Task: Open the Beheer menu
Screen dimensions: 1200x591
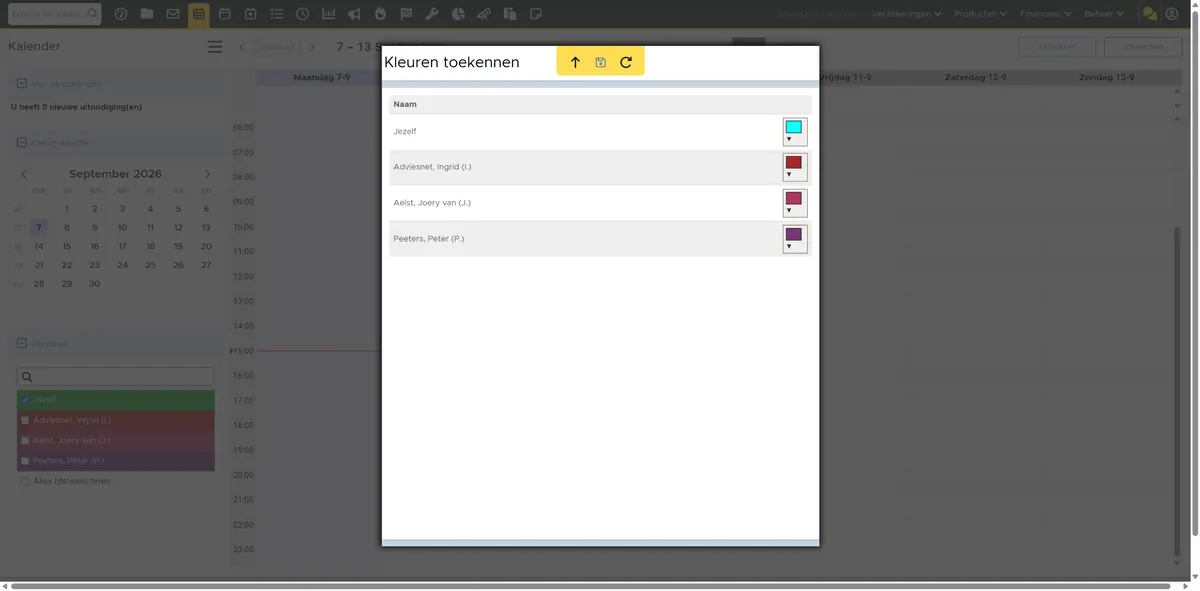Action: pos(1104,14)
